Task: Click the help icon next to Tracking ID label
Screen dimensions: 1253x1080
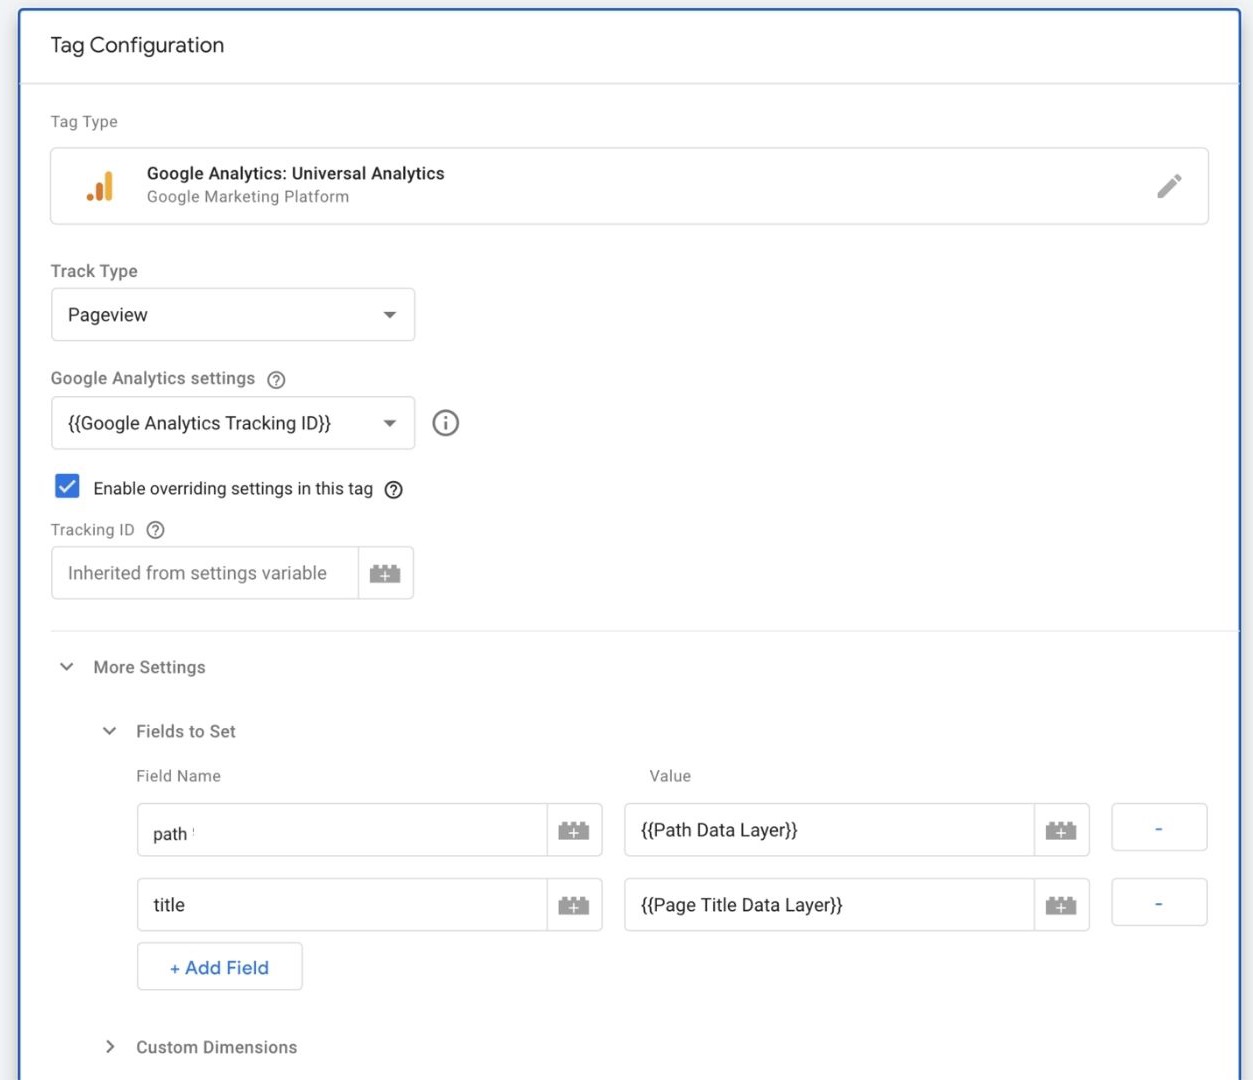Action: (155, 530)
